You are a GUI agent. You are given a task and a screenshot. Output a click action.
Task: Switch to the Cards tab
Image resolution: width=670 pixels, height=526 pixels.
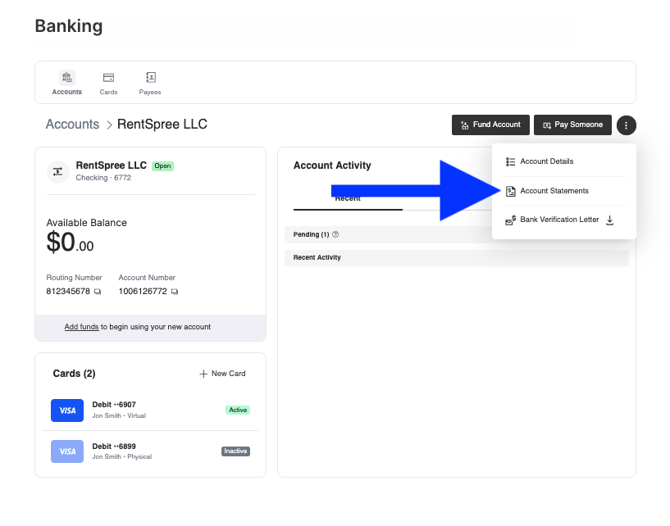click(108, 83)
